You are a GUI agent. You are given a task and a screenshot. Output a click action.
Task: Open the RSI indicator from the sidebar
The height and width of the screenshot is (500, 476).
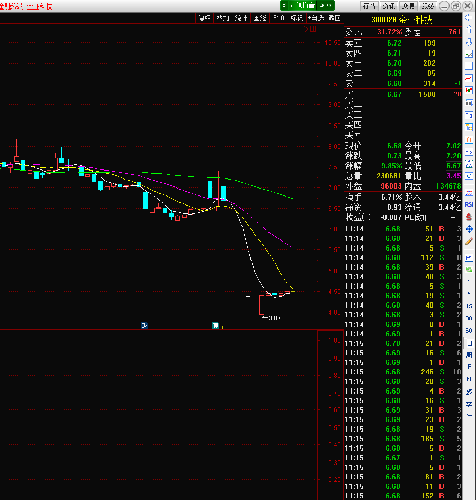(469, 204)
